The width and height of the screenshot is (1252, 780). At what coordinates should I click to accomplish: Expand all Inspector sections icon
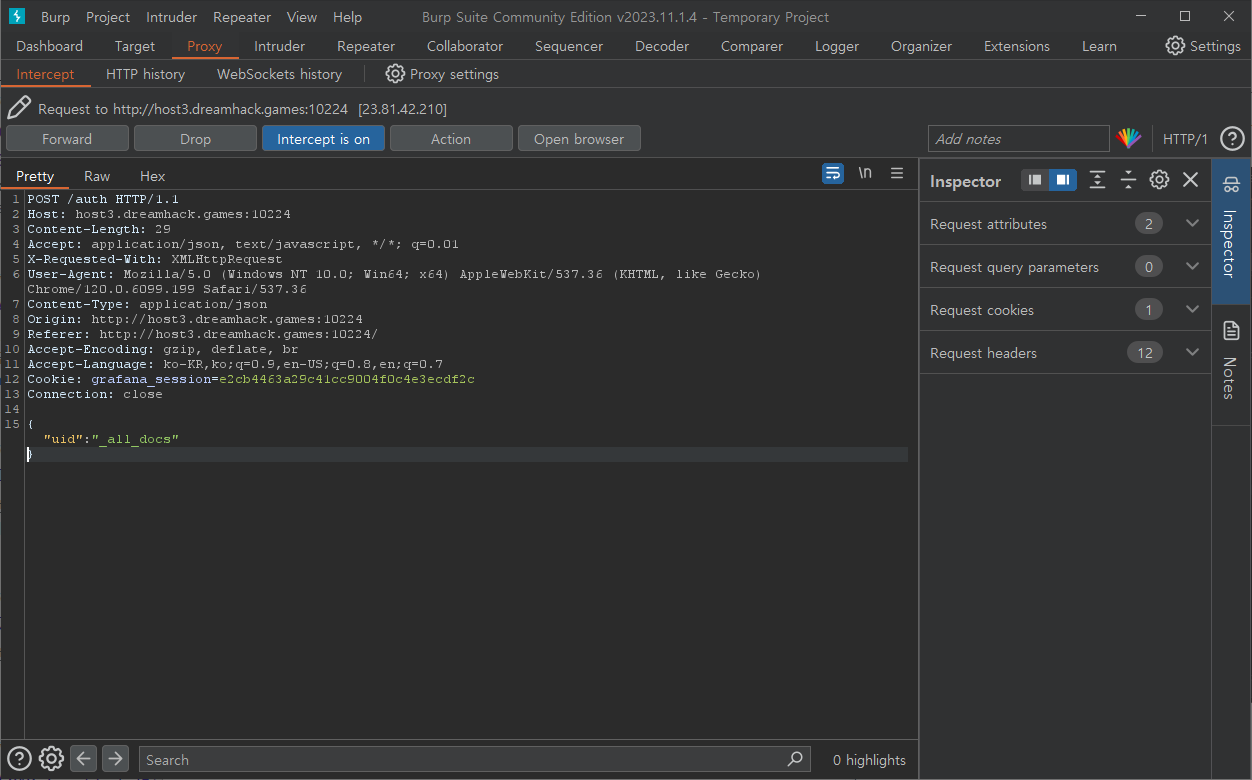coord(1097,180)
